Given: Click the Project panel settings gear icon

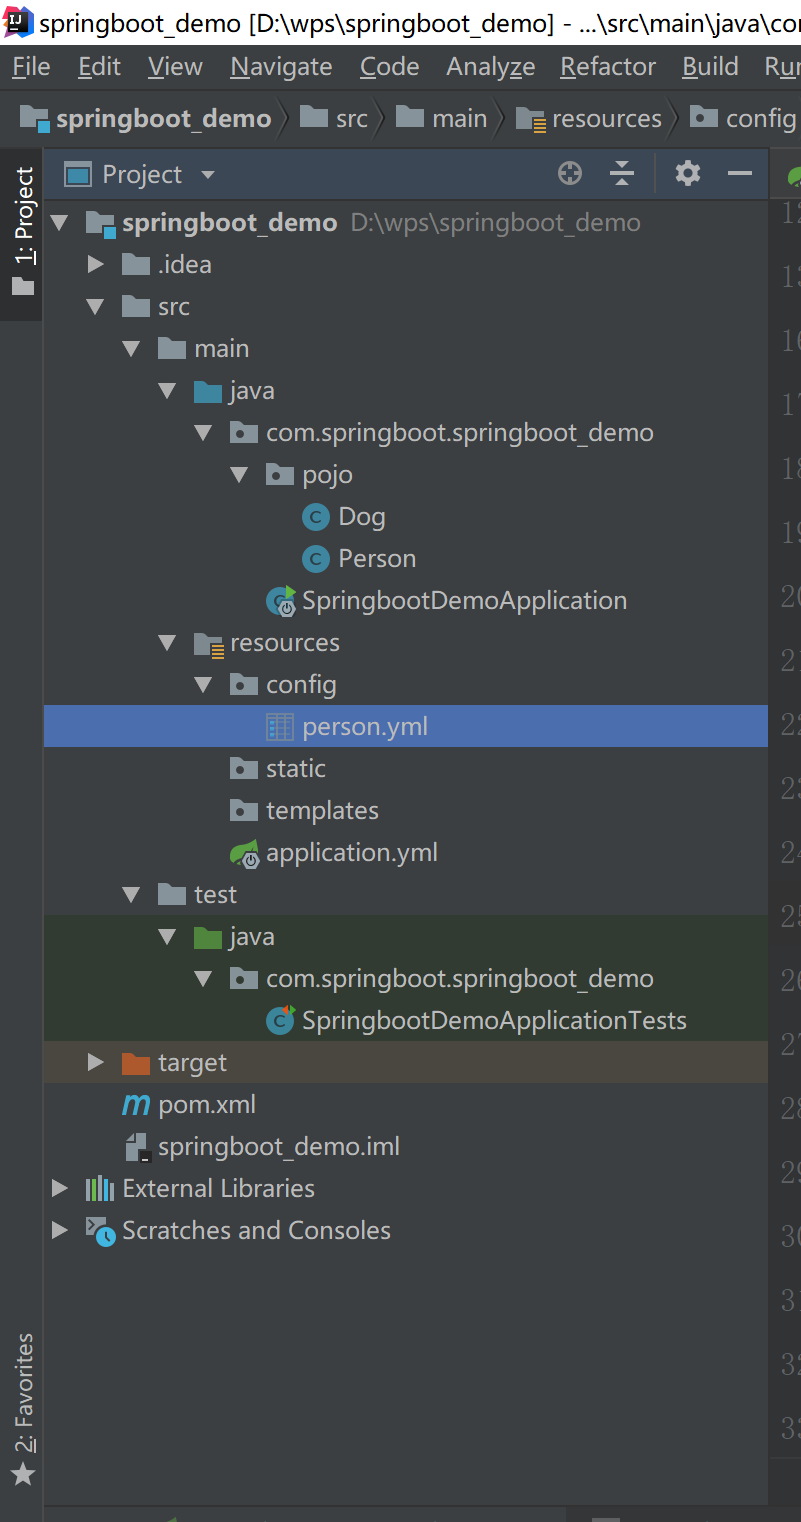Looking at the screenshot, I should pyautogui.click(x=687, y=173).
